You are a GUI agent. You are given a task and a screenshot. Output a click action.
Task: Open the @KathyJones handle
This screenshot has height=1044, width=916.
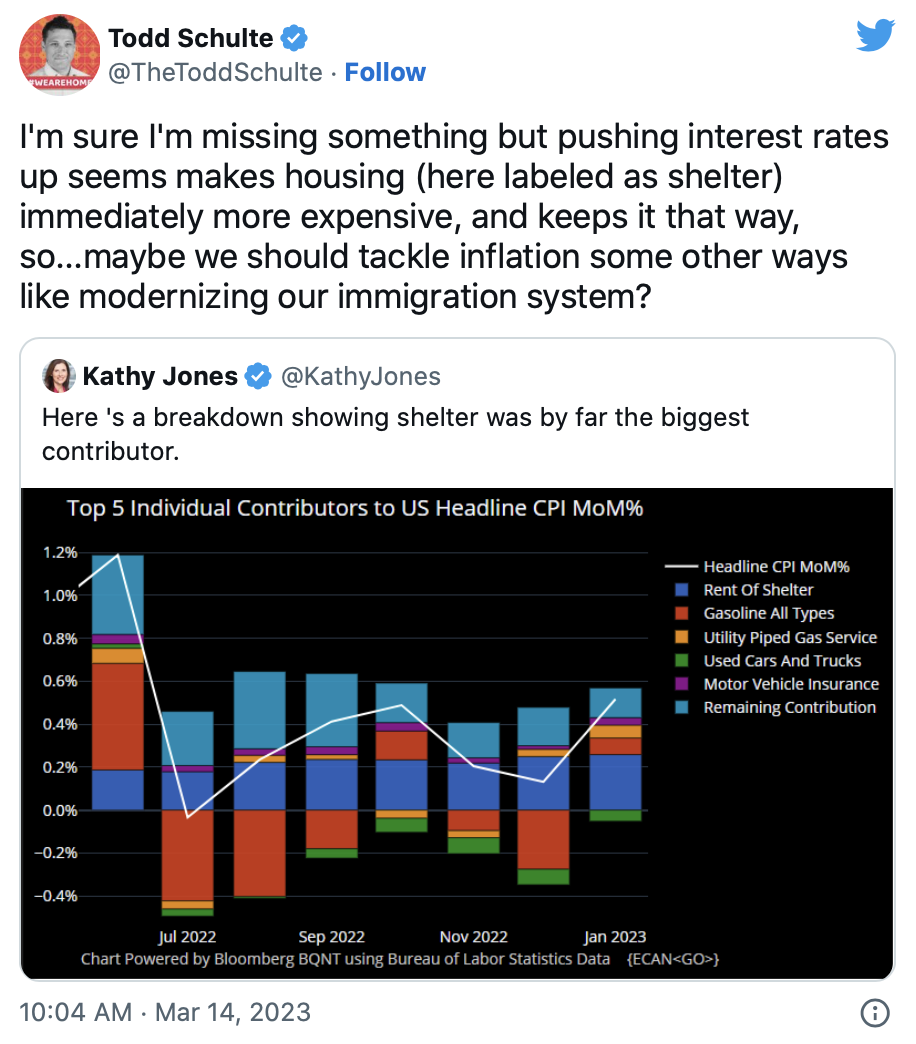click(x=360, y=377)
